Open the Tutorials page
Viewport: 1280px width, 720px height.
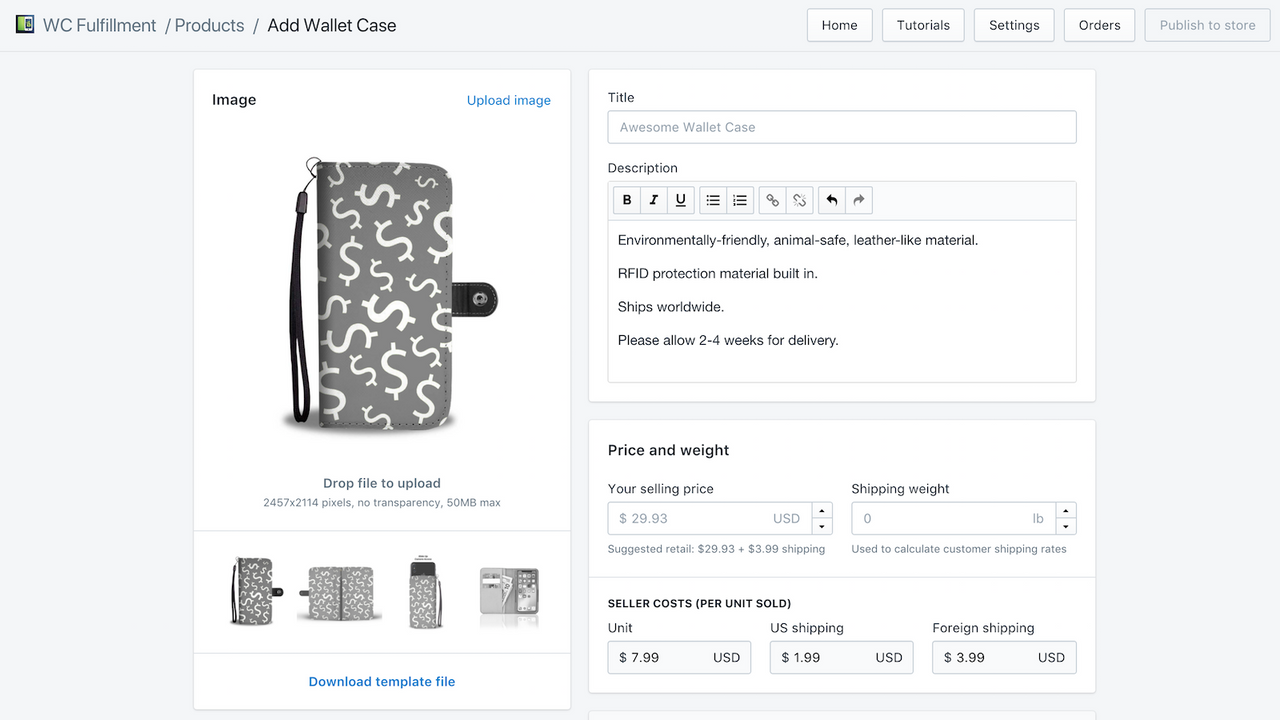coord(923,25)
